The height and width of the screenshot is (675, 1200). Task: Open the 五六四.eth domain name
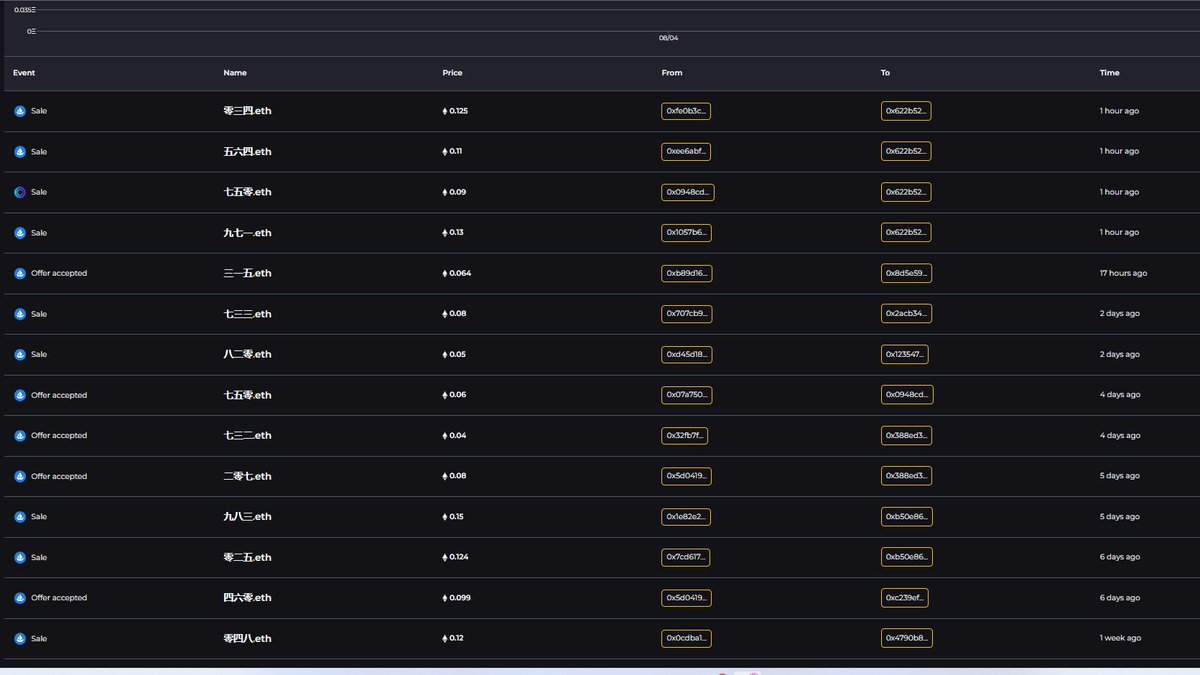pyautogui.click(x=247, y=152)
